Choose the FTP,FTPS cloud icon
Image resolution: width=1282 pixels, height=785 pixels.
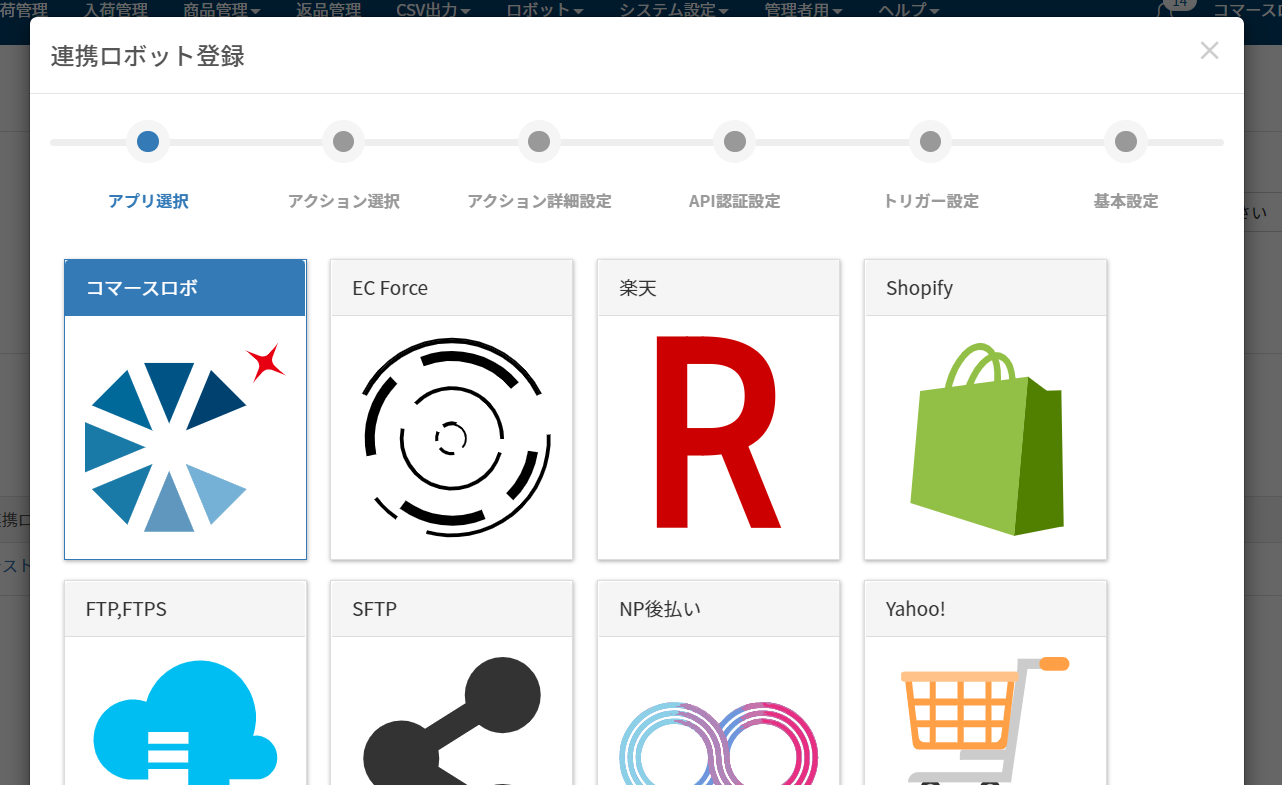coord(186,720)
